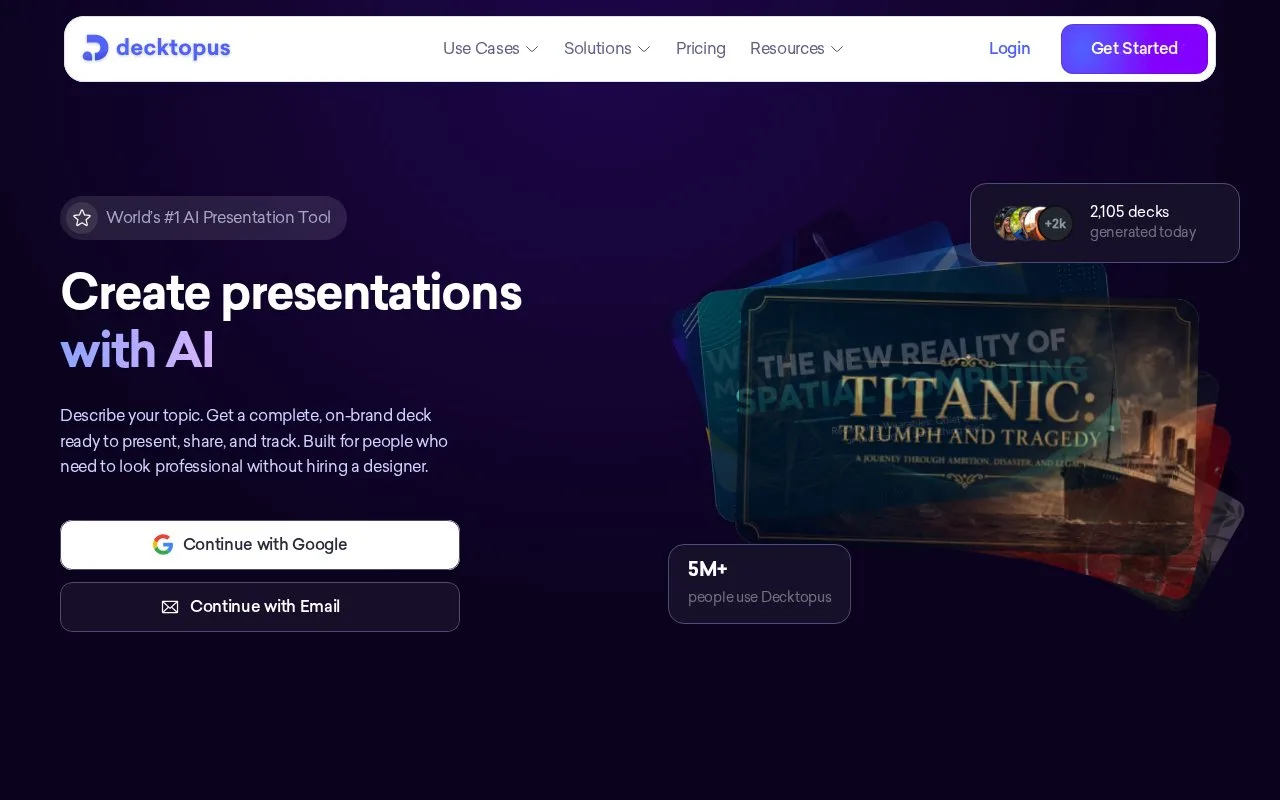Click the +2k avatar badge
The width and height of the screenshot is (1280, 800).
tap(1055, 224)
